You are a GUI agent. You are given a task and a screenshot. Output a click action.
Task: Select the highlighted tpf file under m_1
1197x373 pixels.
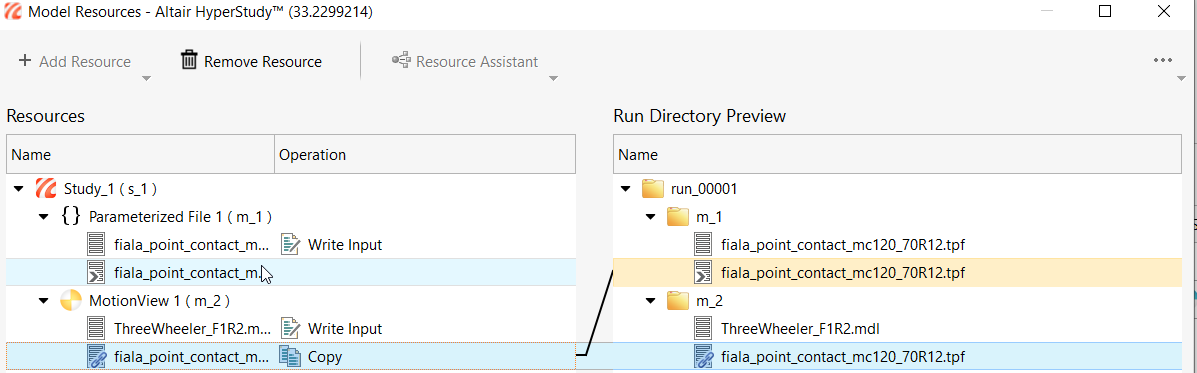pyautogui.click(x=897, y=272)
